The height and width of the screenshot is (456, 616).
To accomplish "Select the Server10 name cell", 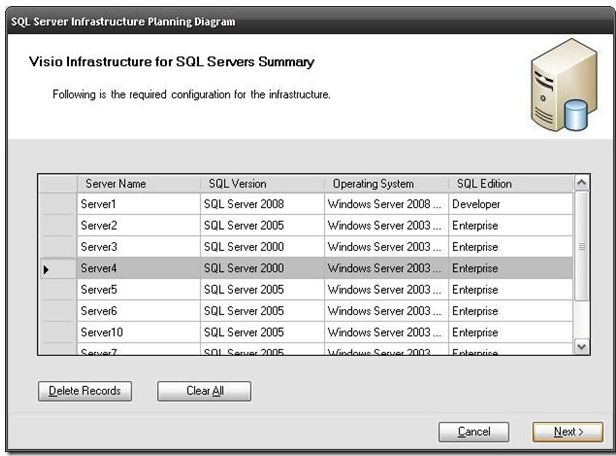I will coord(138,333).
